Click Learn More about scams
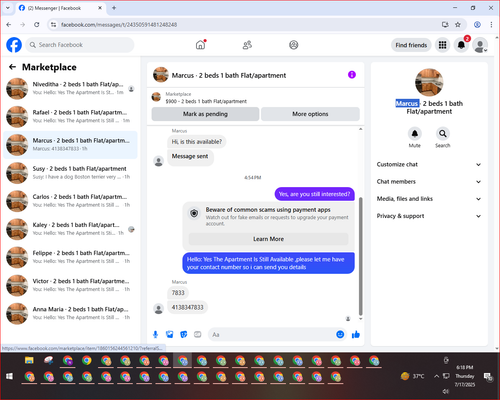This screenshot has width=500, height=400. tap(268, 239)
